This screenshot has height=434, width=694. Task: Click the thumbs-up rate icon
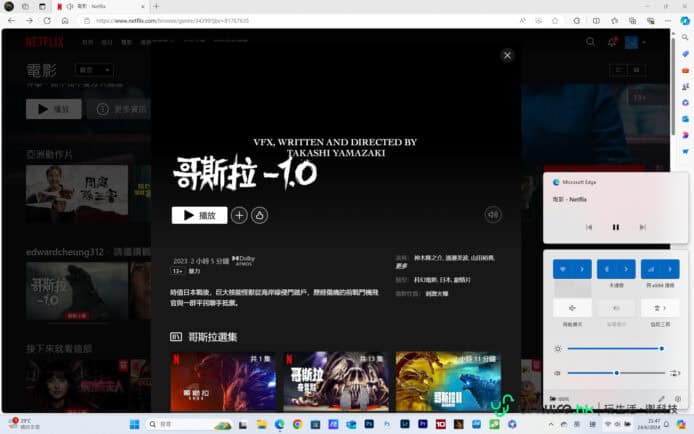pos(258,215)
